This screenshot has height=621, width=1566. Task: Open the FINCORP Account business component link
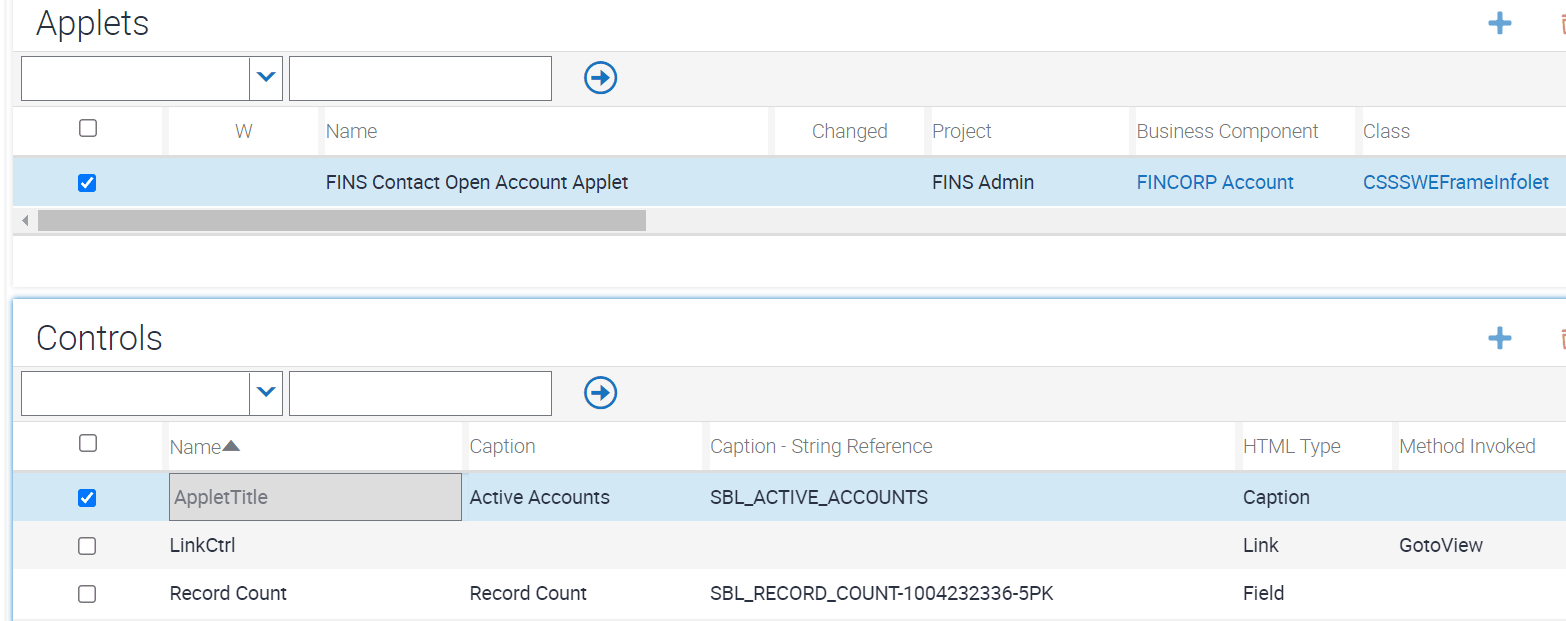pyautogui.click(x=1215, y=182)
